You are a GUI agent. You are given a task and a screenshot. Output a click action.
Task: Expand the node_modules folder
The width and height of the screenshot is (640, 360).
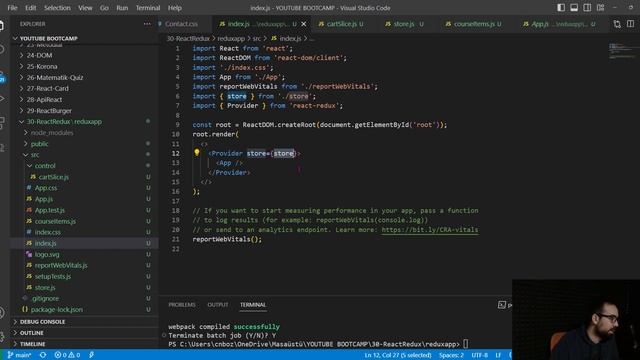click(52, 133)
